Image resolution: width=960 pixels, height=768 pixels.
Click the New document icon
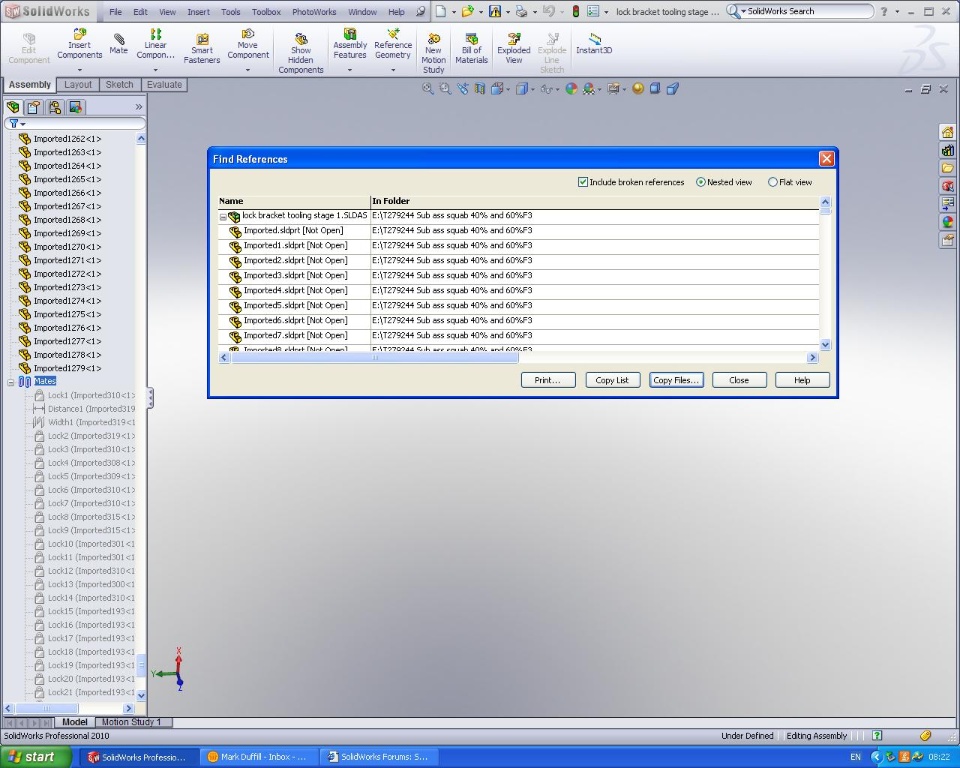click(441, 11)
